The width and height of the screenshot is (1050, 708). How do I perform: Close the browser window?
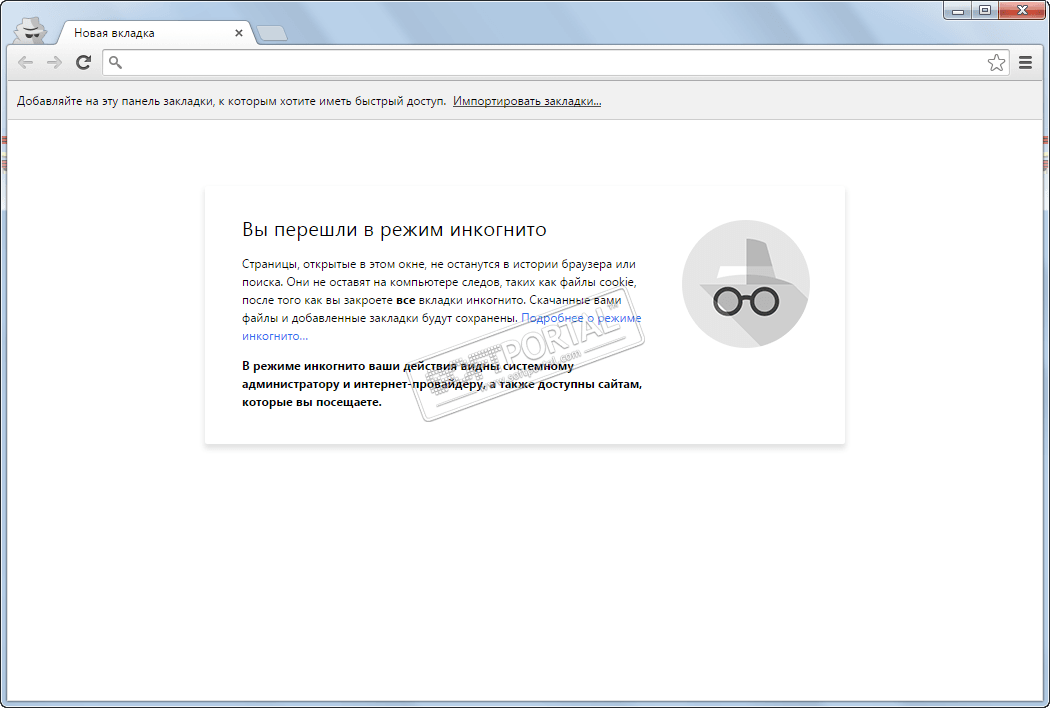1022,10
